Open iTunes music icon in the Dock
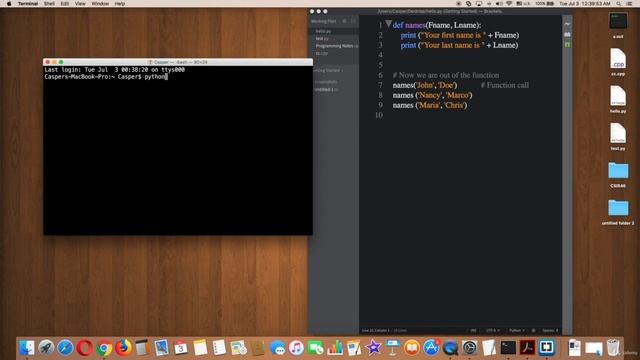This screenshot has width=640, height=360. pyautogui.click(x=296, y=348)
